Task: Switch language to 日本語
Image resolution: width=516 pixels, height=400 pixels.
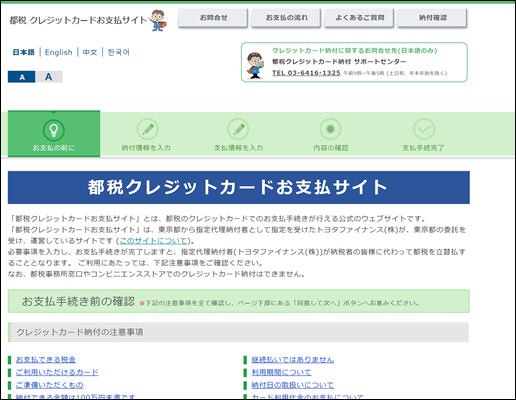Action: [x=24, y=52]
